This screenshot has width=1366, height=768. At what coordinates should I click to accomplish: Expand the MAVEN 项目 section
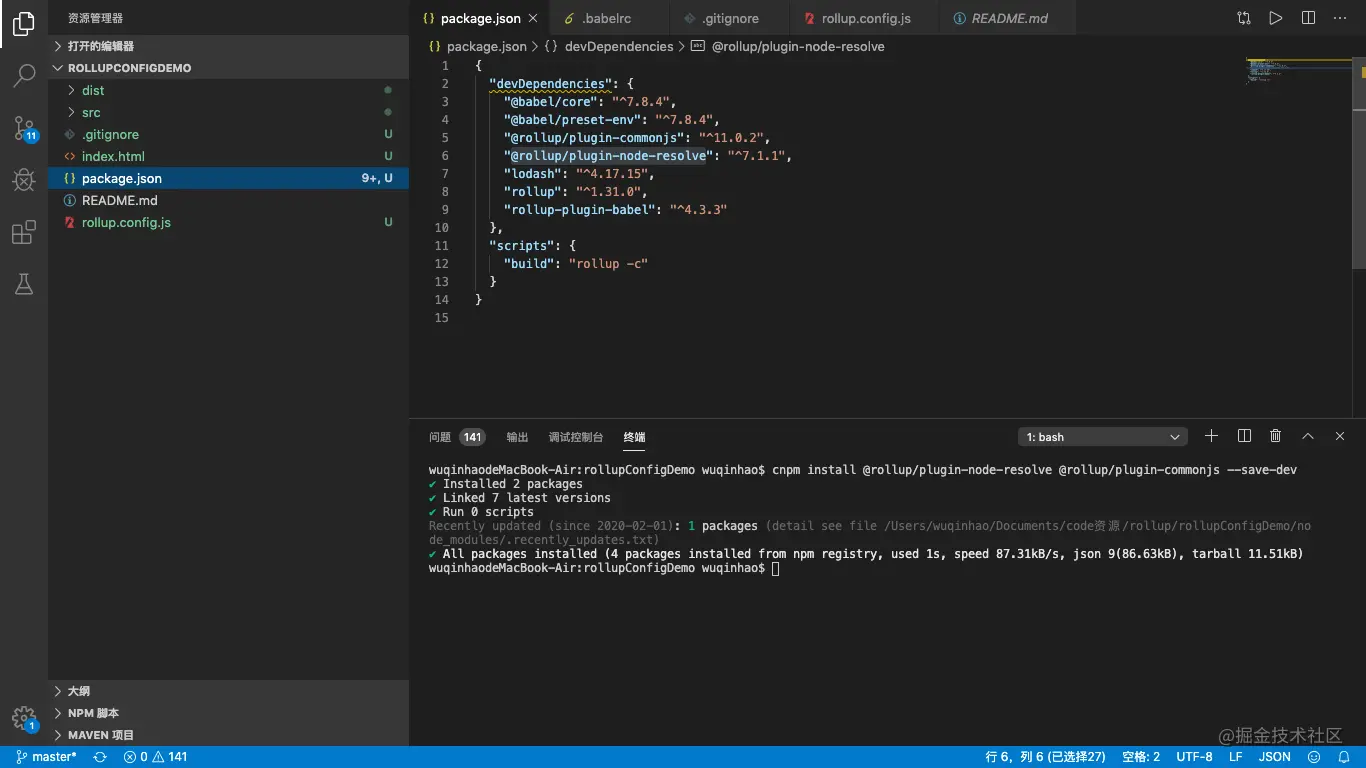[x=228, y=735]
